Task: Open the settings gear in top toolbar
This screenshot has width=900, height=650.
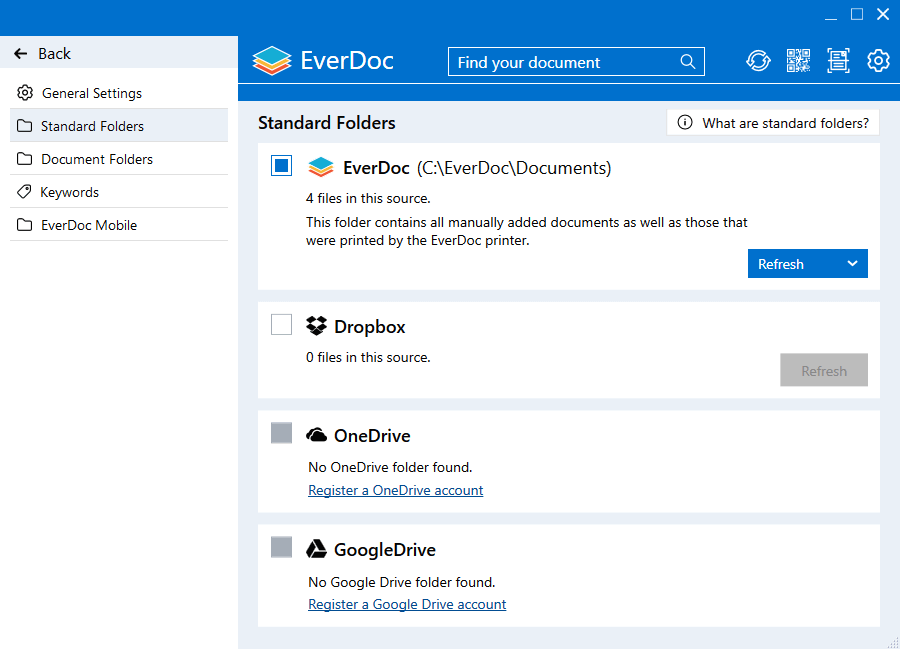Action: (878, 60)
